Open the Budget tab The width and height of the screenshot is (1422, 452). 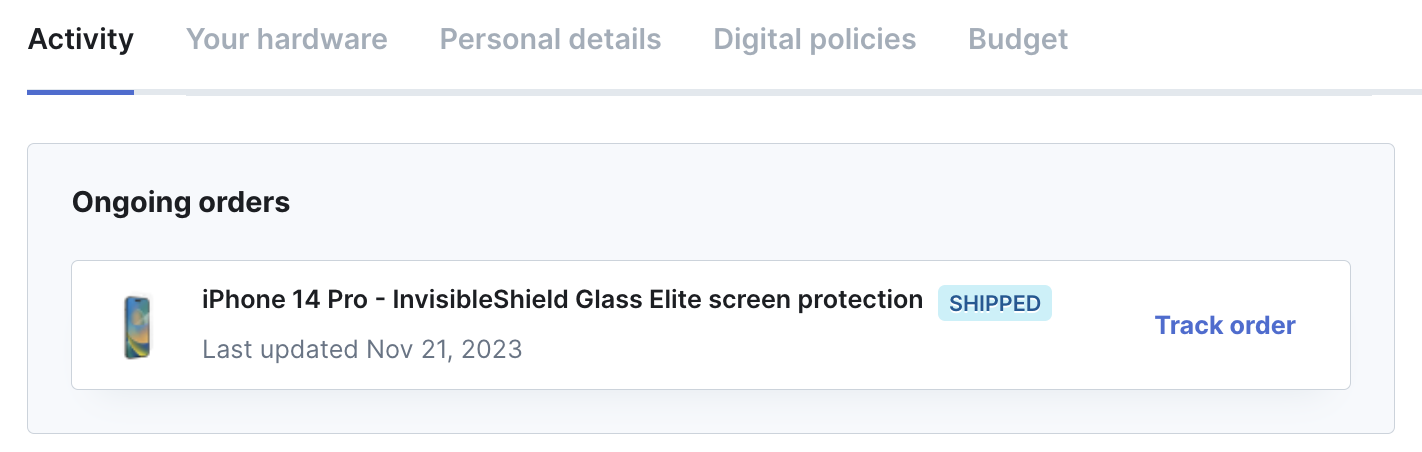pos(1018,39)
